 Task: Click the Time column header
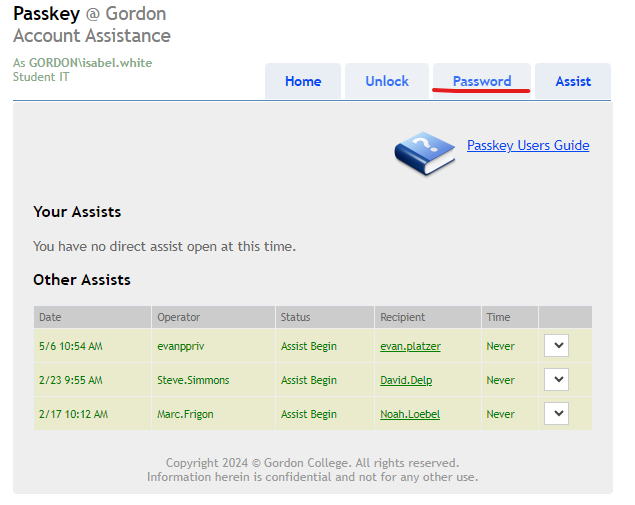[510, 317]
